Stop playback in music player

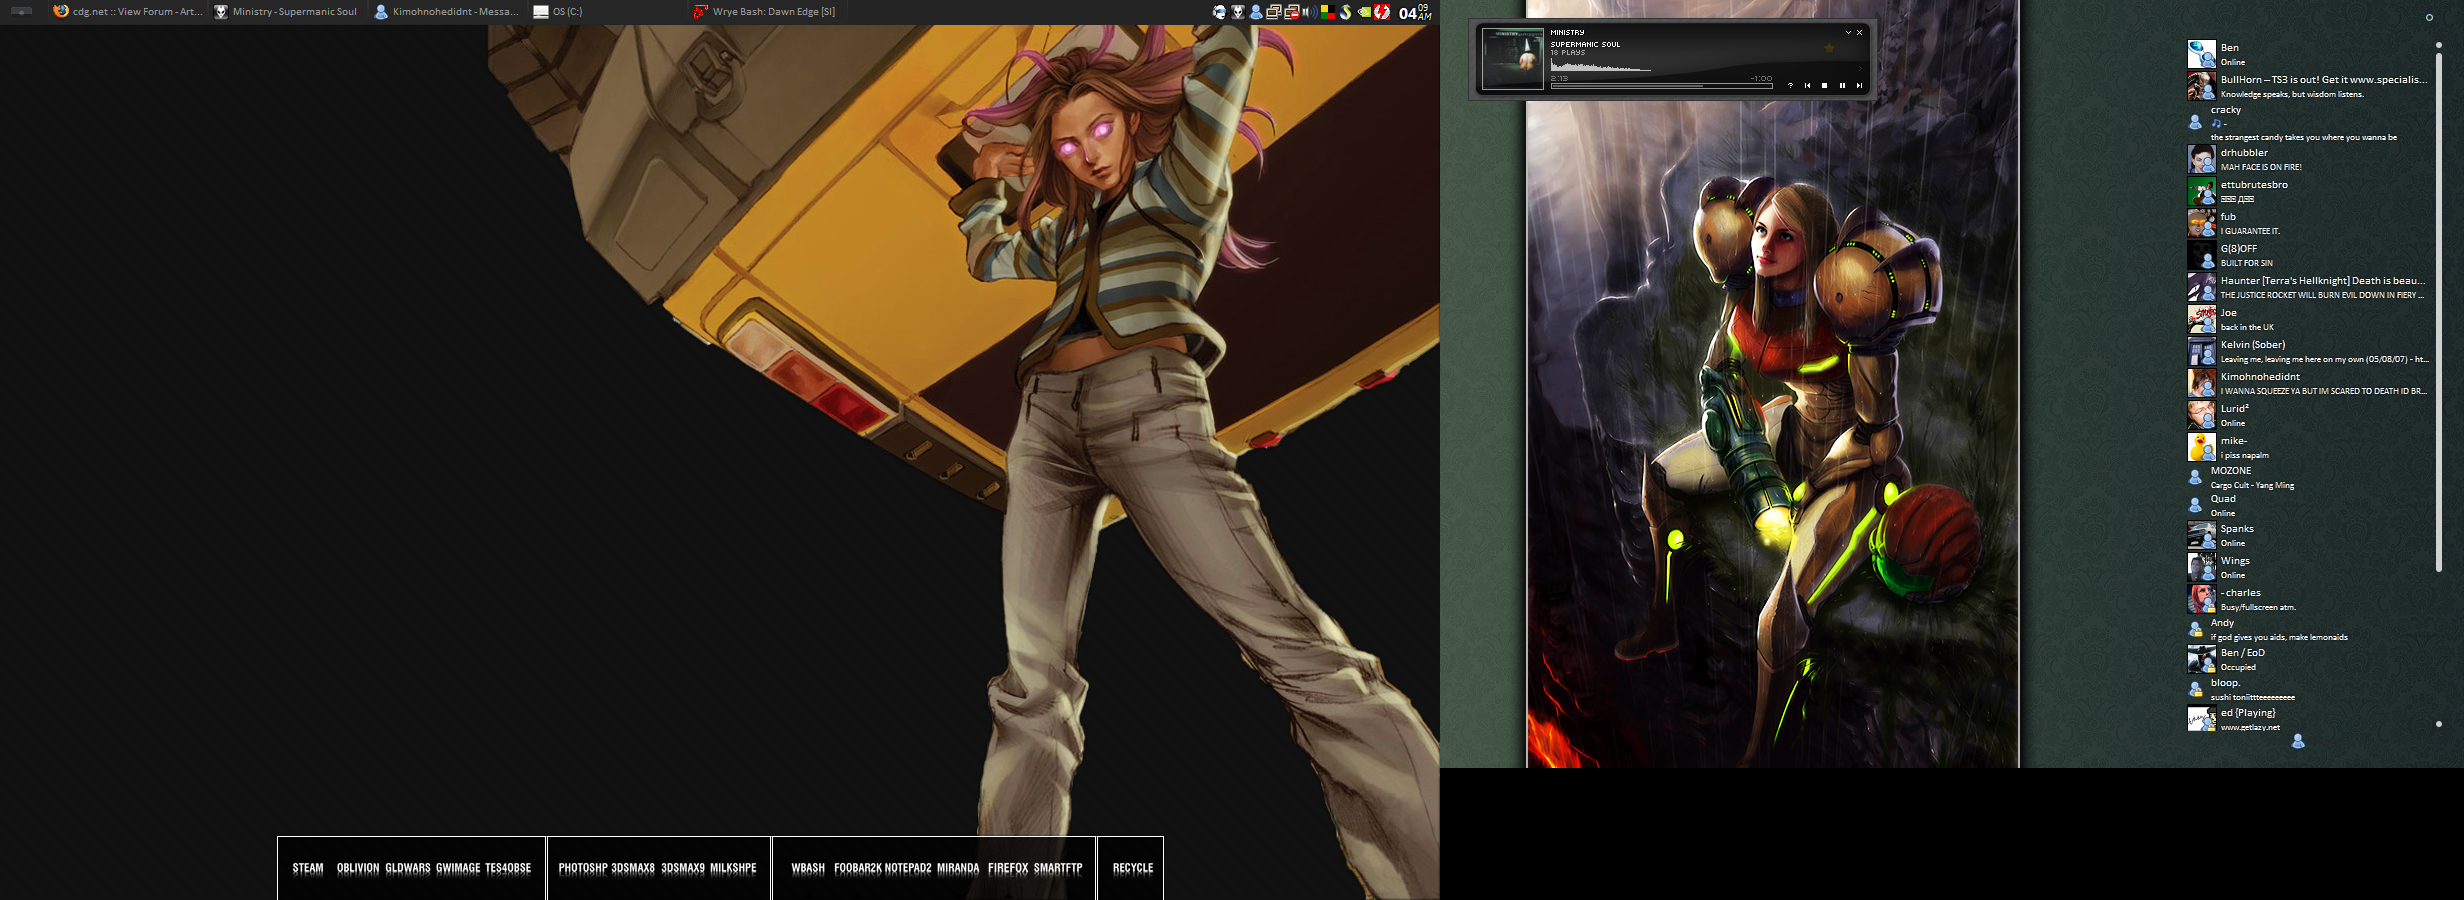coord(1824,86)
